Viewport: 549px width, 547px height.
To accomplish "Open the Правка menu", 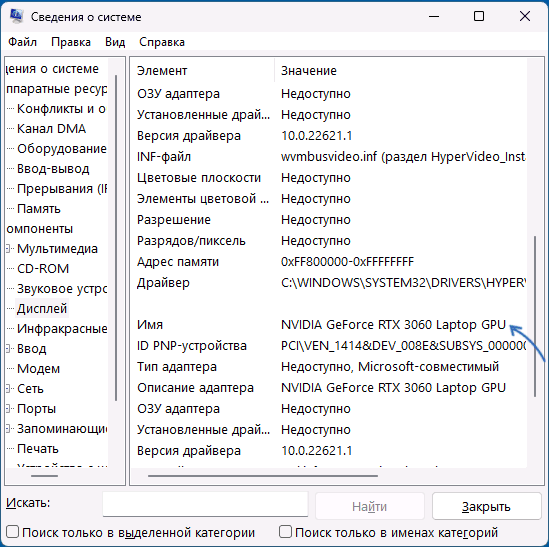I will click(x=71, y=42).
